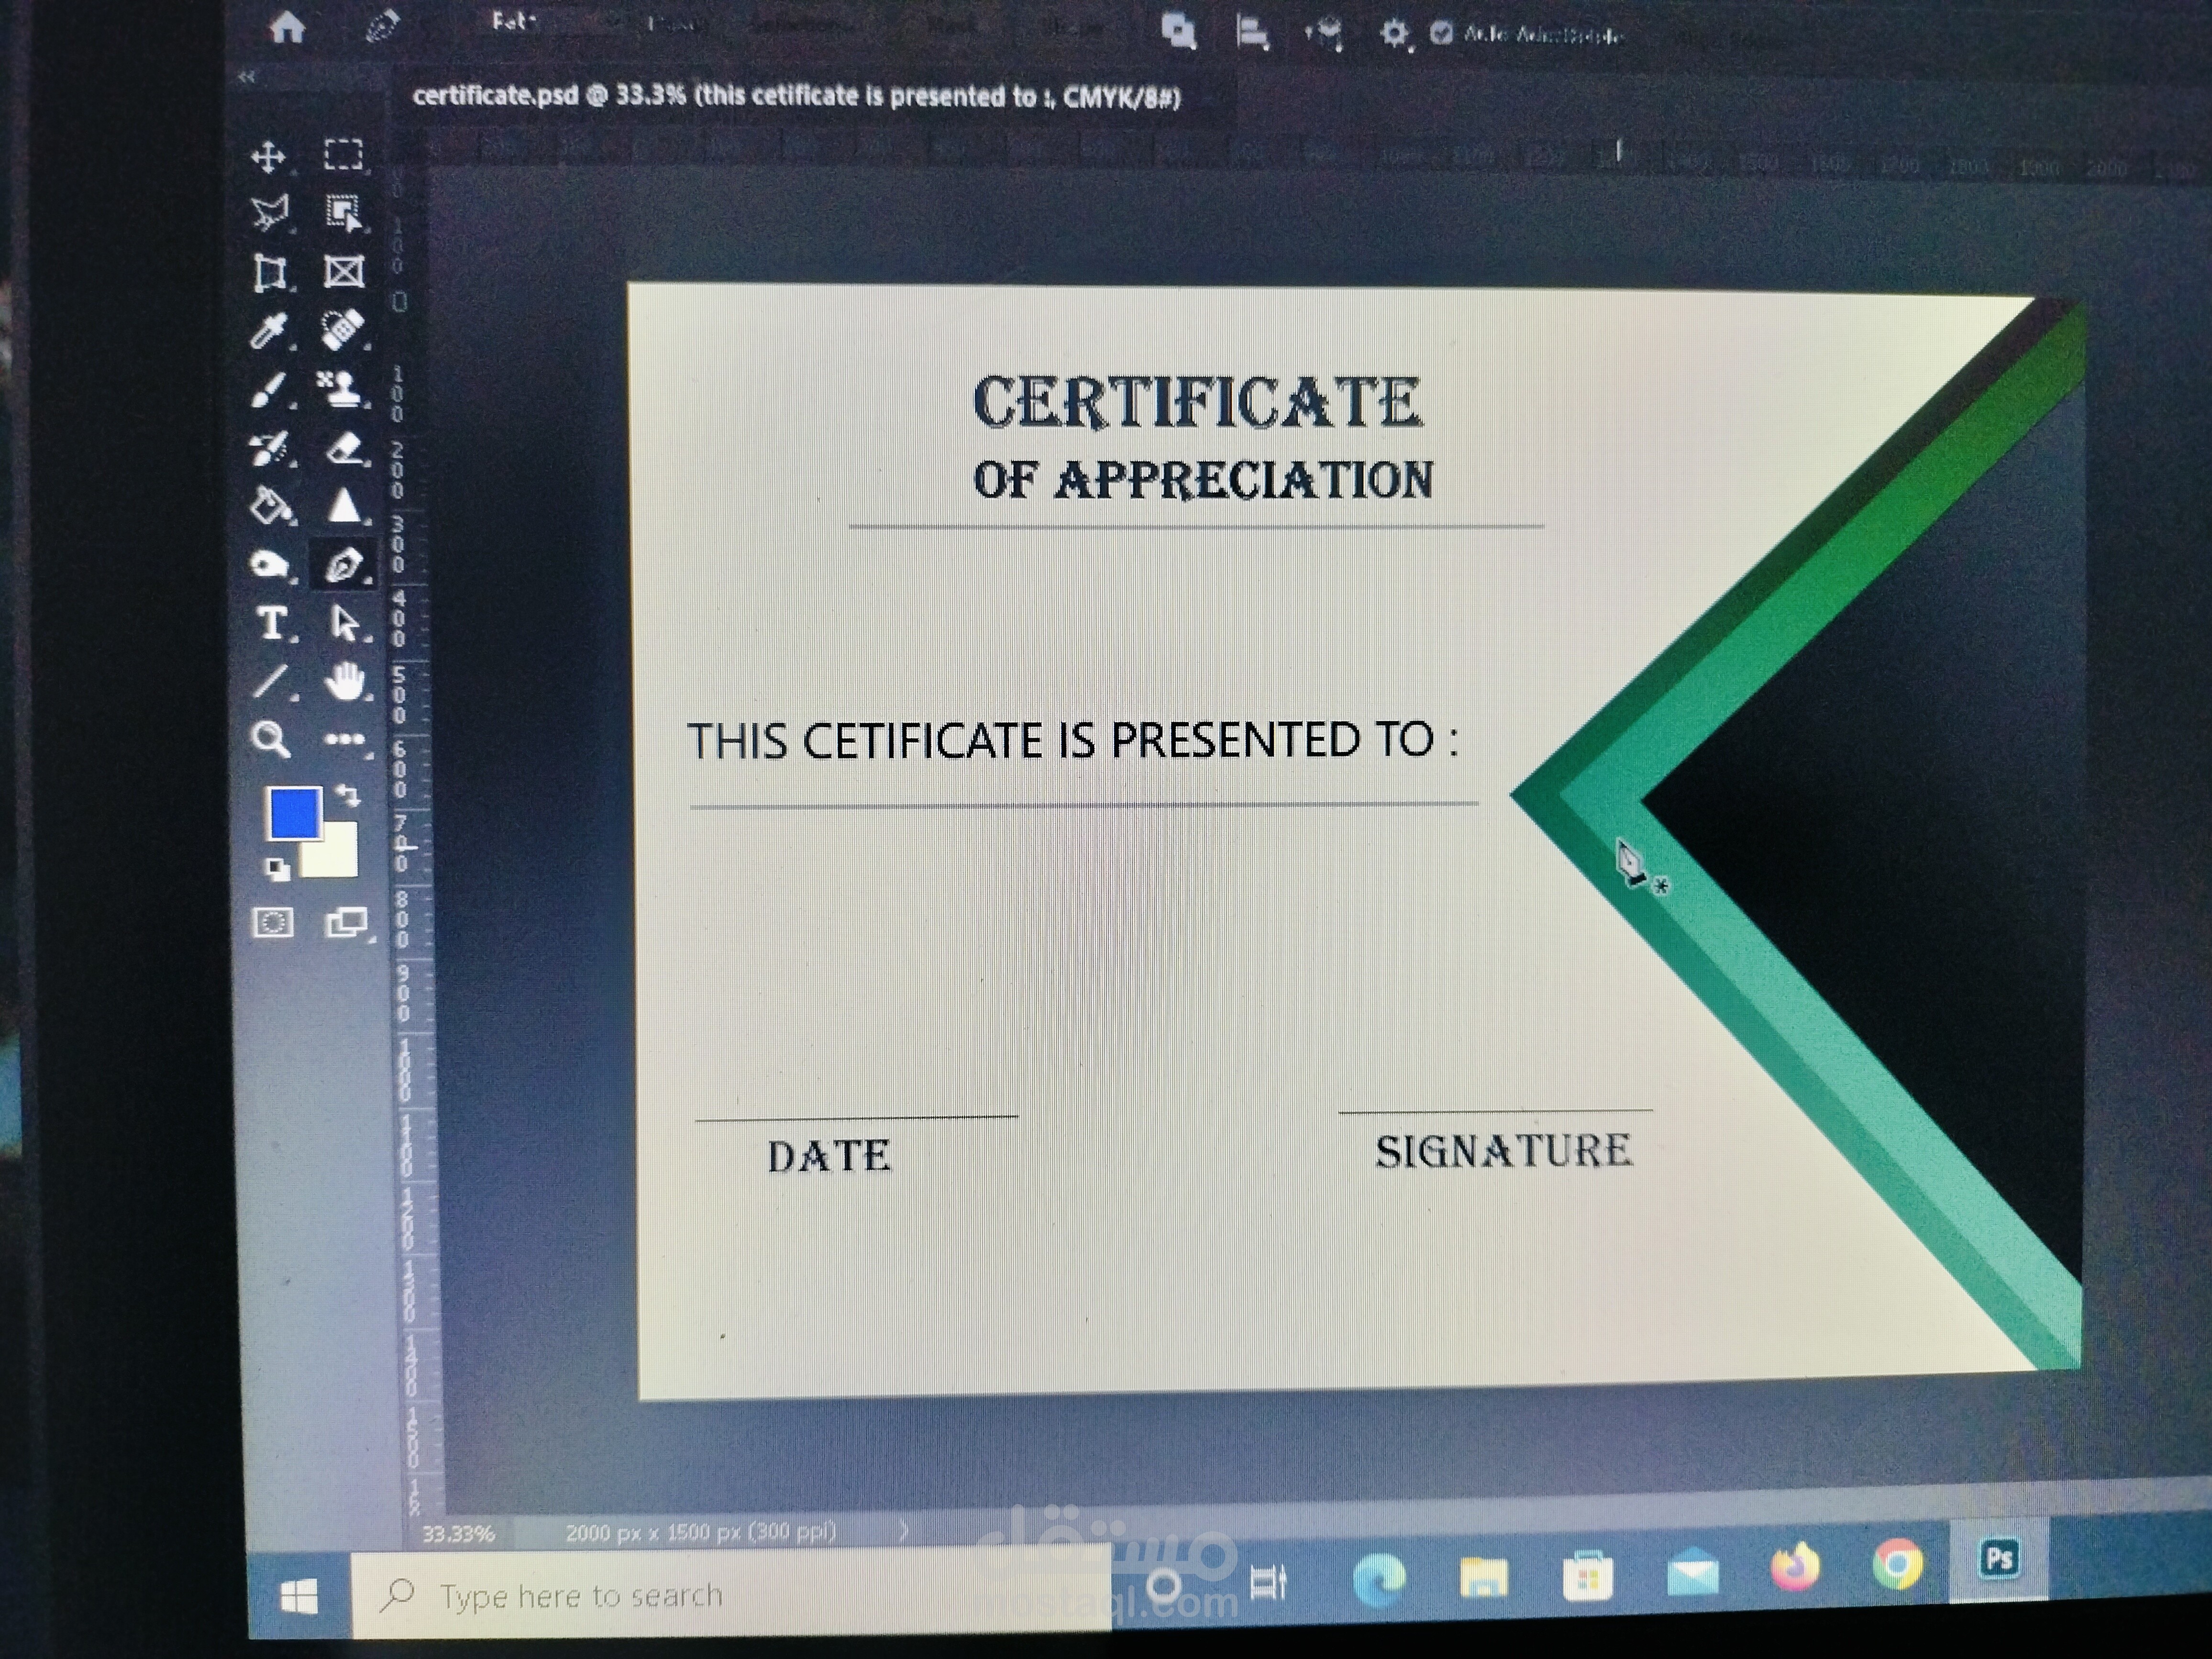The image size is (2212, 1659).
Task: Toggle Quick Mask mode
Action: 273,922
